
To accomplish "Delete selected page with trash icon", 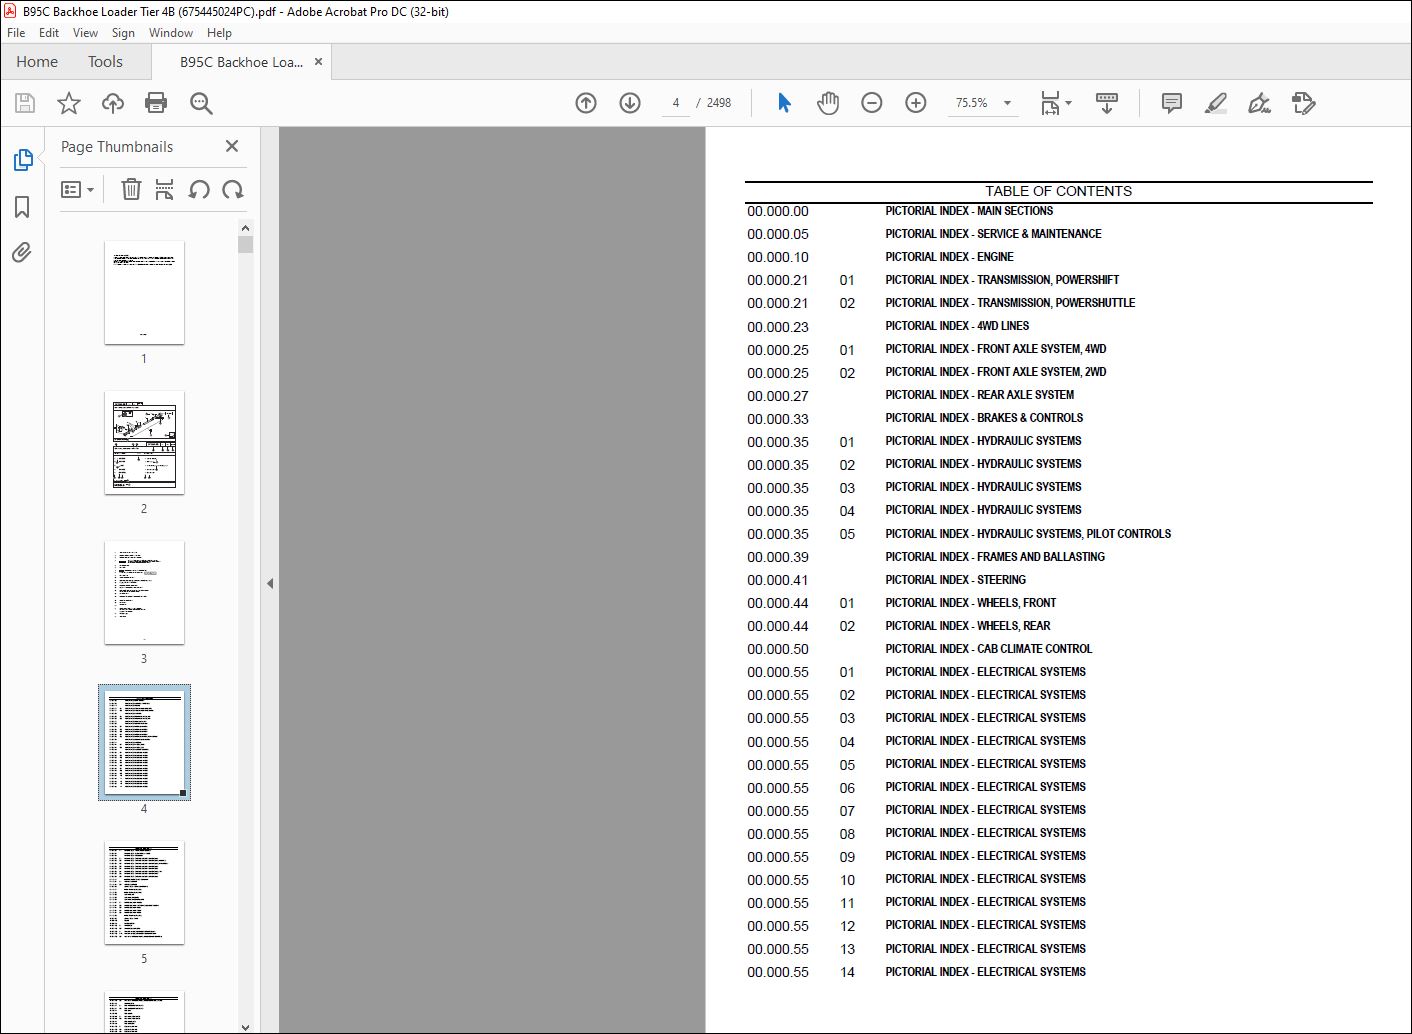I will 131,189.
